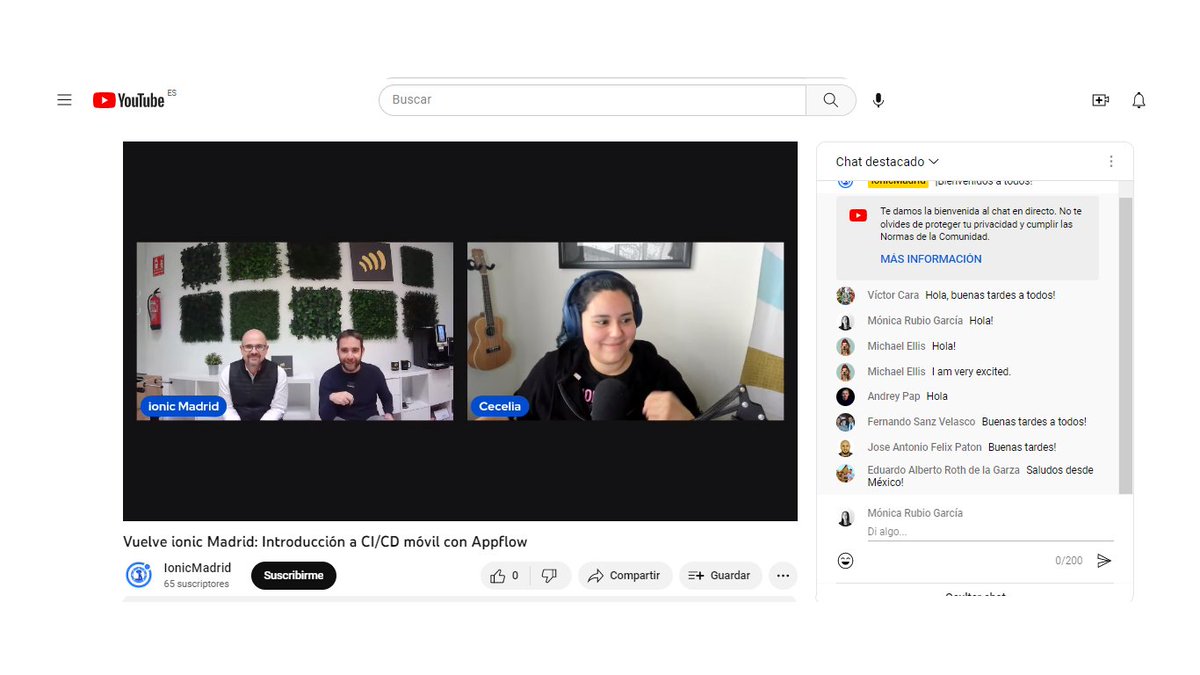Click the ionic Madrid video feed

295,331
